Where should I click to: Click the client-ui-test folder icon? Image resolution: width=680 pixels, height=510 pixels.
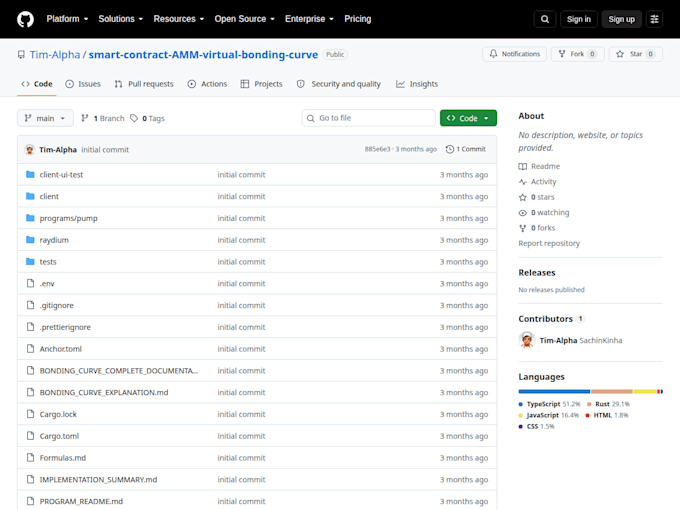click(x=30, y=174)
